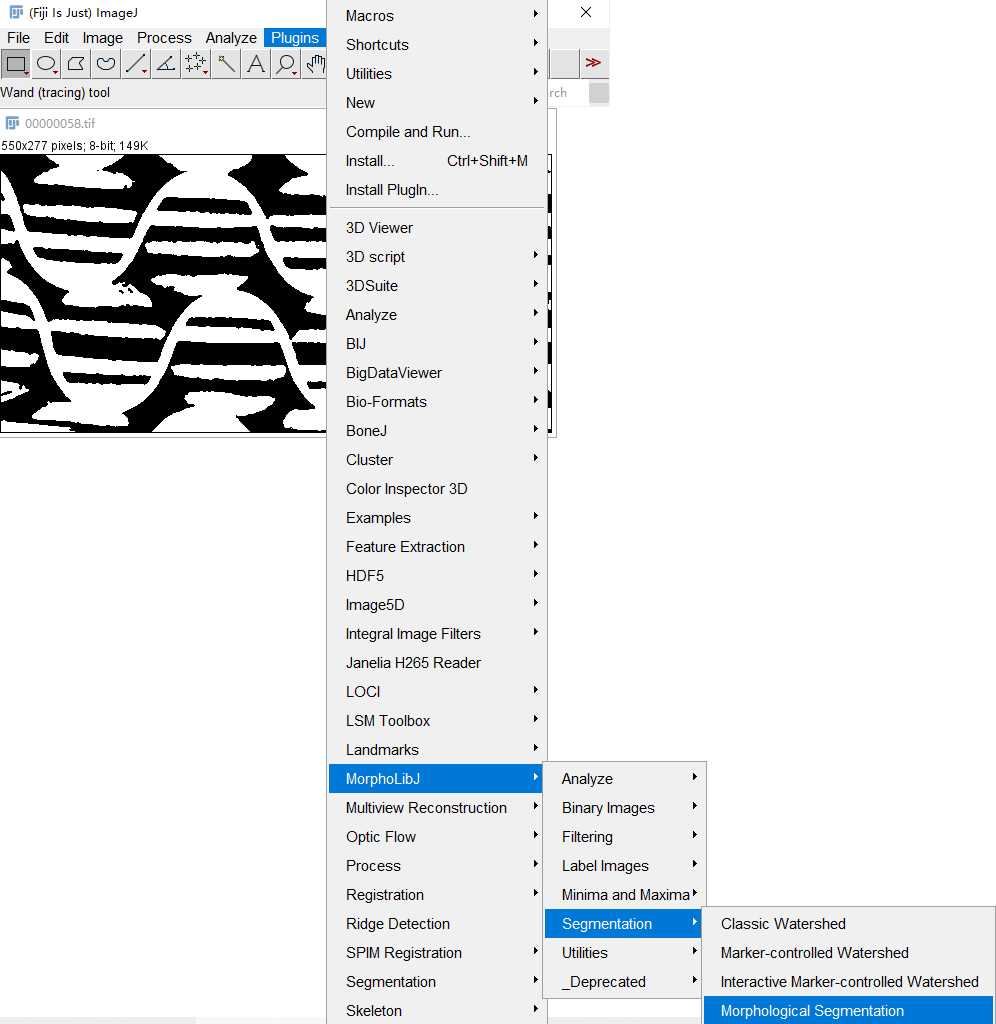The height and width of the screenshot is (1024, 996).
Task: Open the _Deprecated submenu
Action: pos(624,982)
